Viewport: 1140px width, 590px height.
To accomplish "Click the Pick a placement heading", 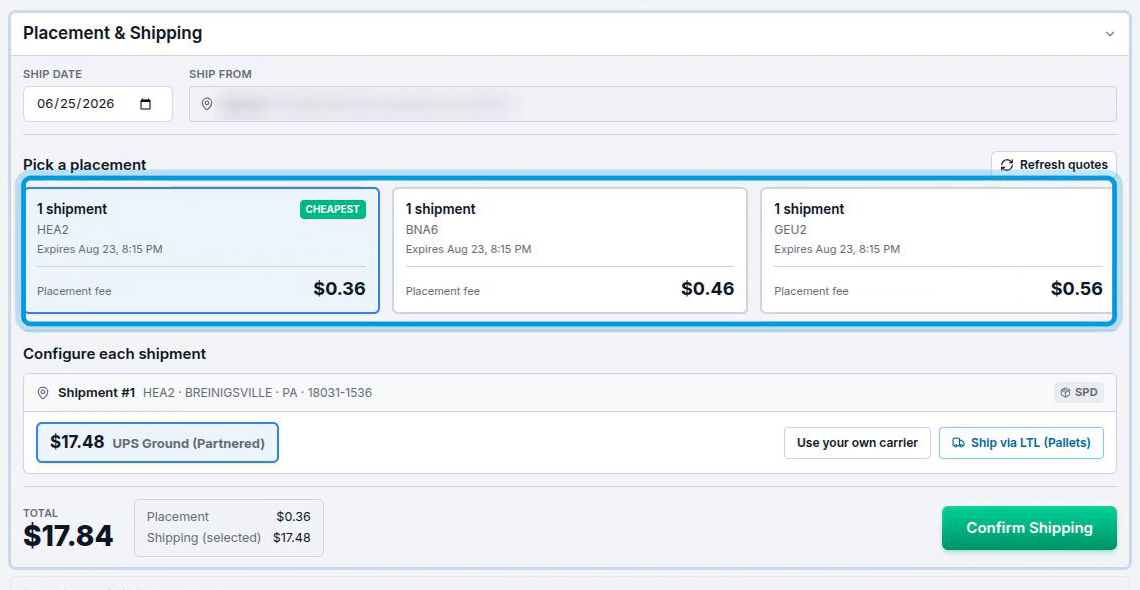I will 84,165.
